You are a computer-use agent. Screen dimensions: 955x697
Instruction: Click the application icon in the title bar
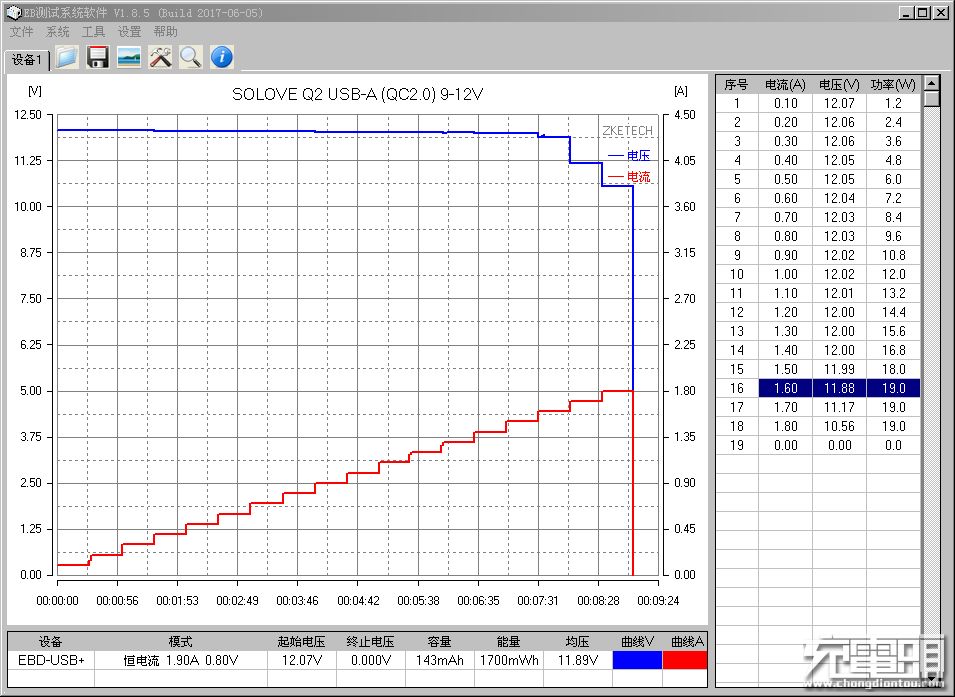[13, 12]
